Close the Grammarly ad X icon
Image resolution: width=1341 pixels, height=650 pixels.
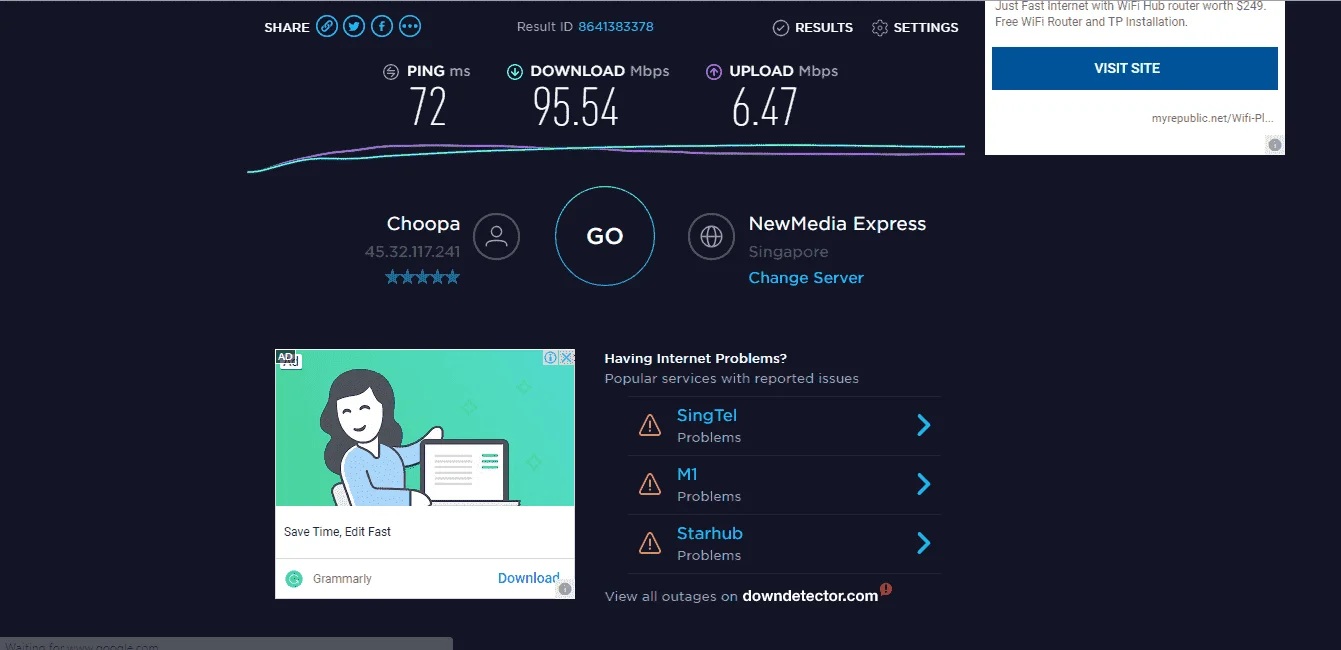pyautogui.click(x=567, y=357)
